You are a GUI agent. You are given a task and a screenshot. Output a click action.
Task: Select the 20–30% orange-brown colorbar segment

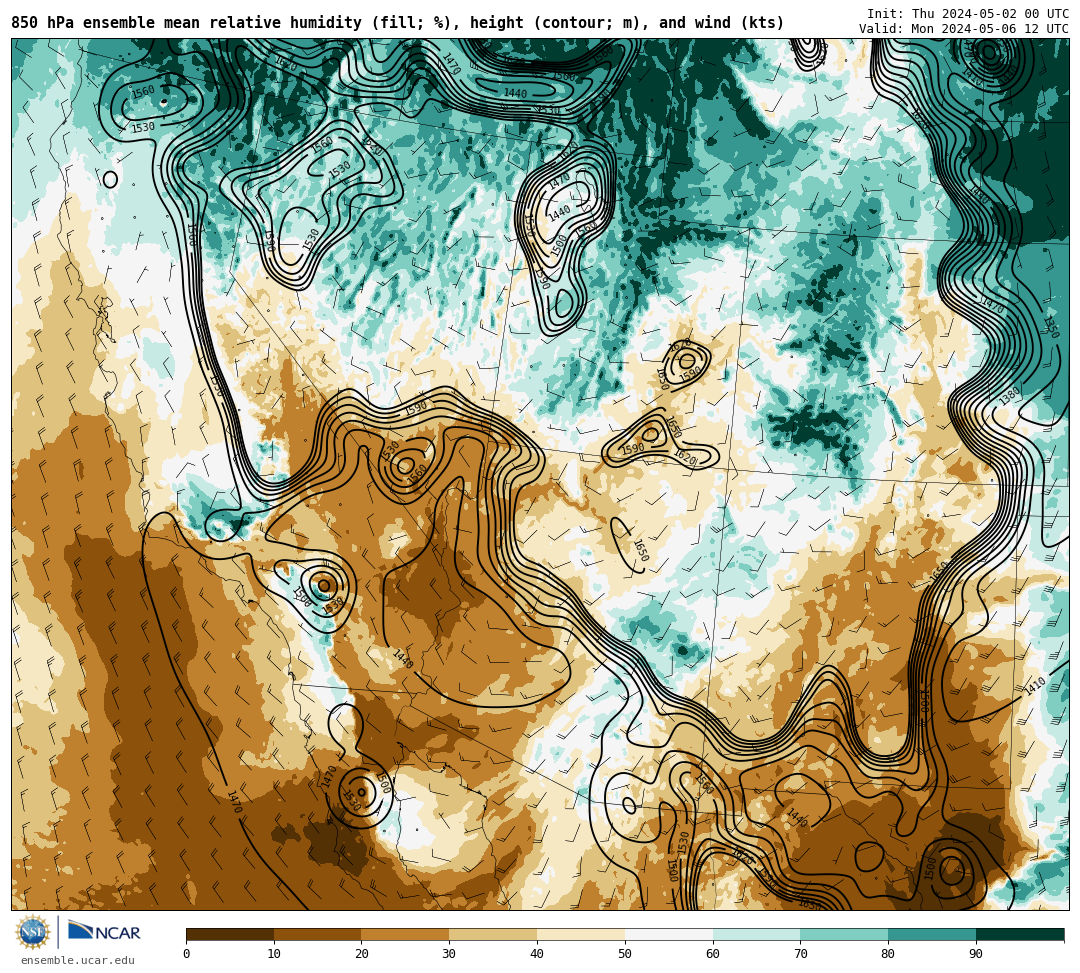[x=406, y=934]
